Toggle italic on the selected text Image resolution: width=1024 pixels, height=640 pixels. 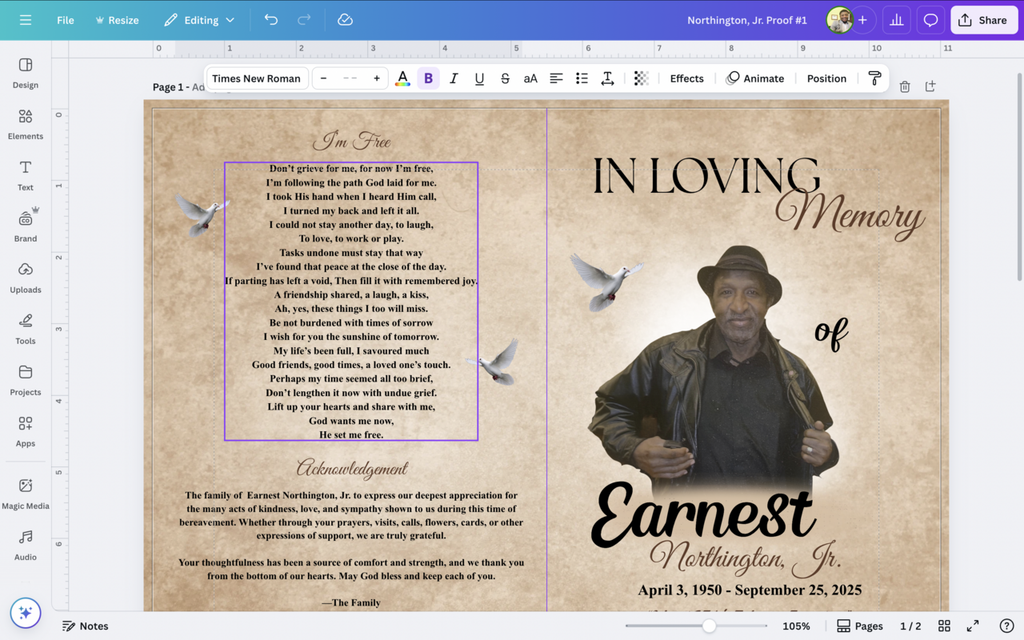point(453,78)
